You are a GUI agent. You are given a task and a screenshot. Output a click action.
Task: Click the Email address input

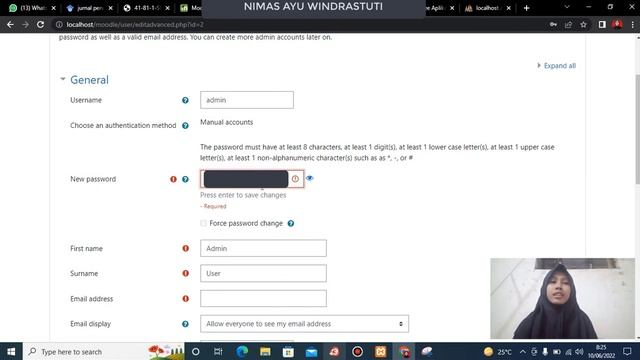point(263,299)
